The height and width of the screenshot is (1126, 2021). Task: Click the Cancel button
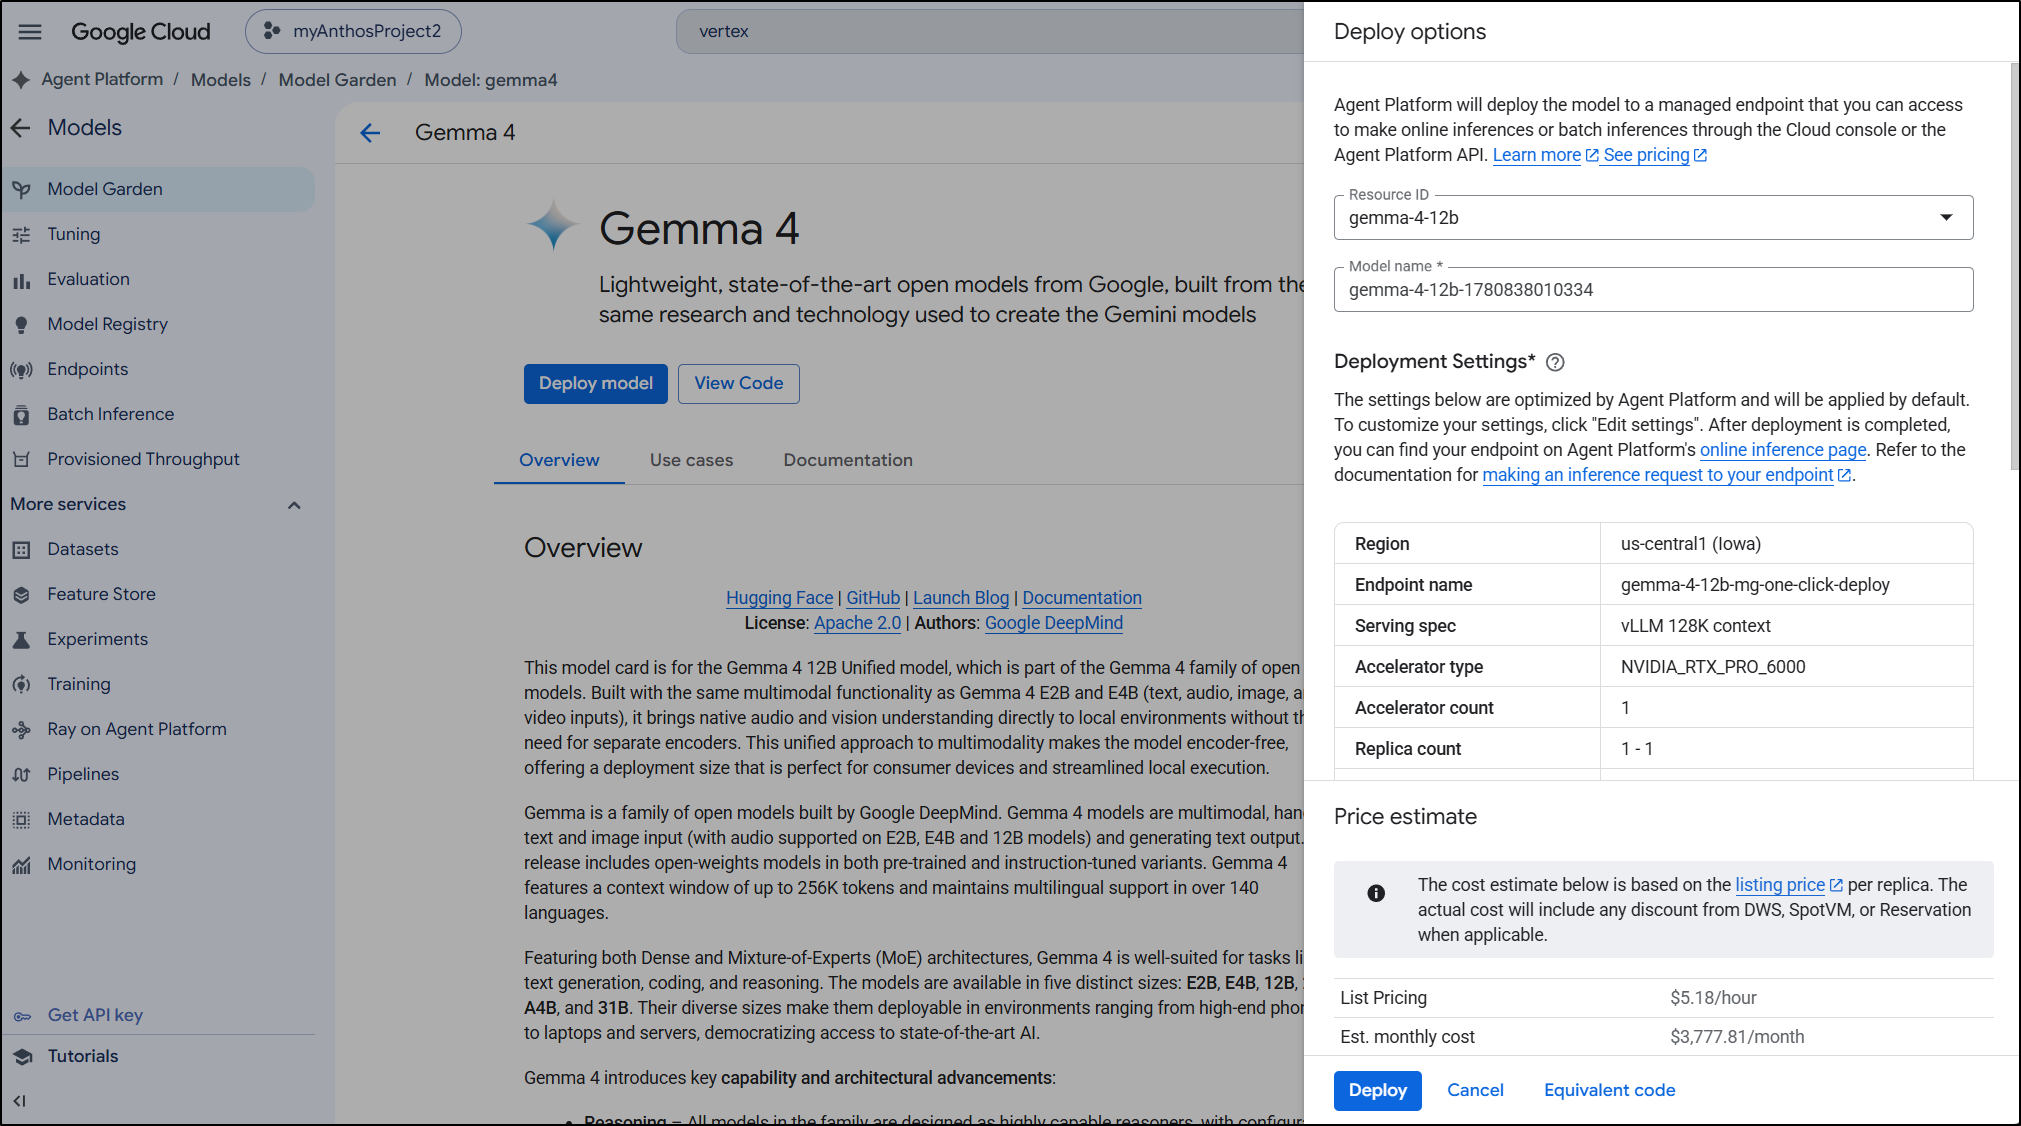1475,1091
